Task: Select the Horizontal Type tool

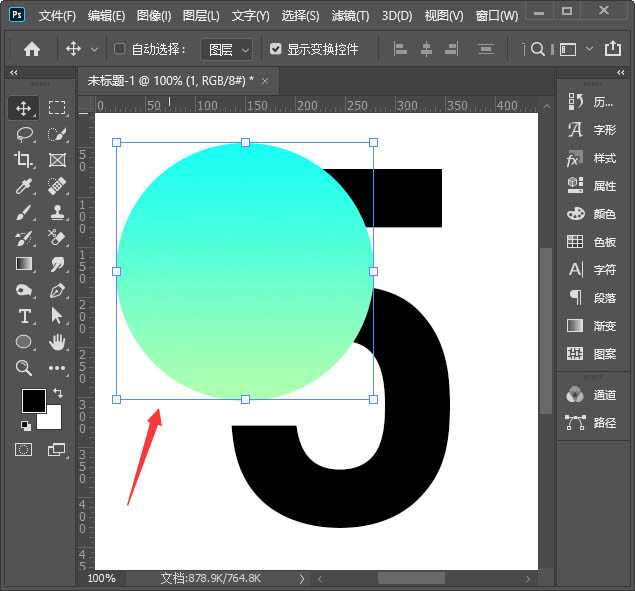Action: pos(24,316)
